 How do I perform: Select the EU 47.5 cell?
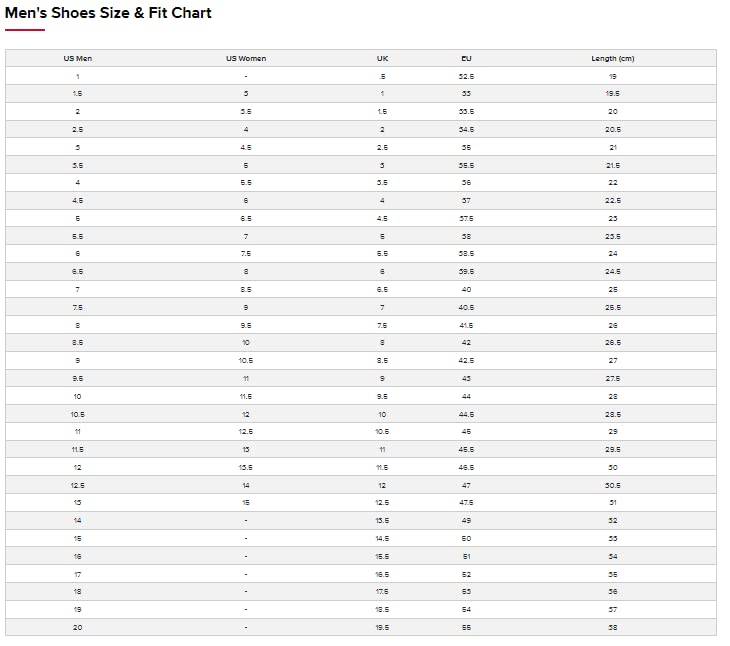click(x=466, y=502)
